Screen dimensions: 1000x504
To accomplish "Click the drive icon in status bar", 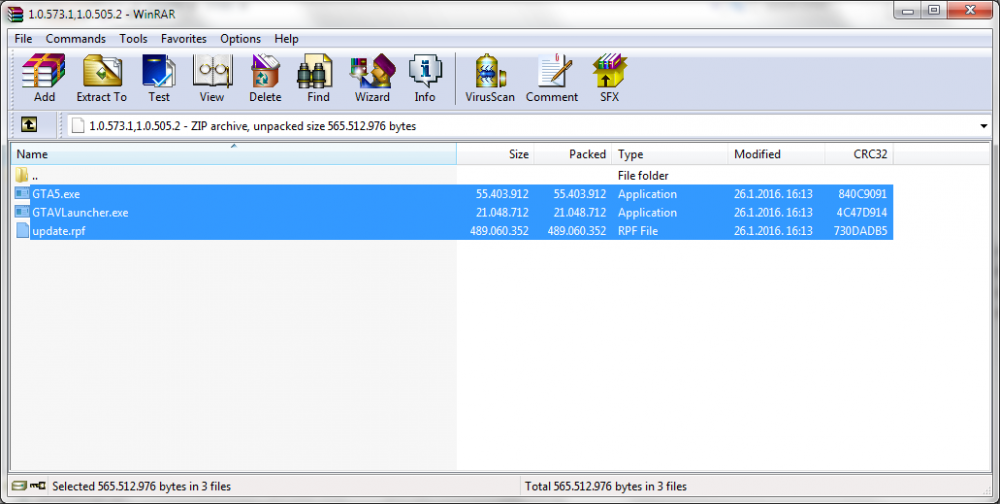I will [19, 485].
